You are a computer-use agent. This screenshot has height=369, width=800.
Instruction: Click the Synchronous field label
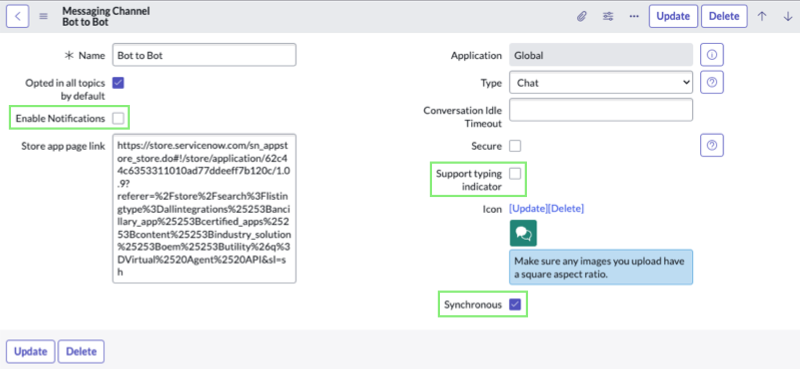coord(473,305)
